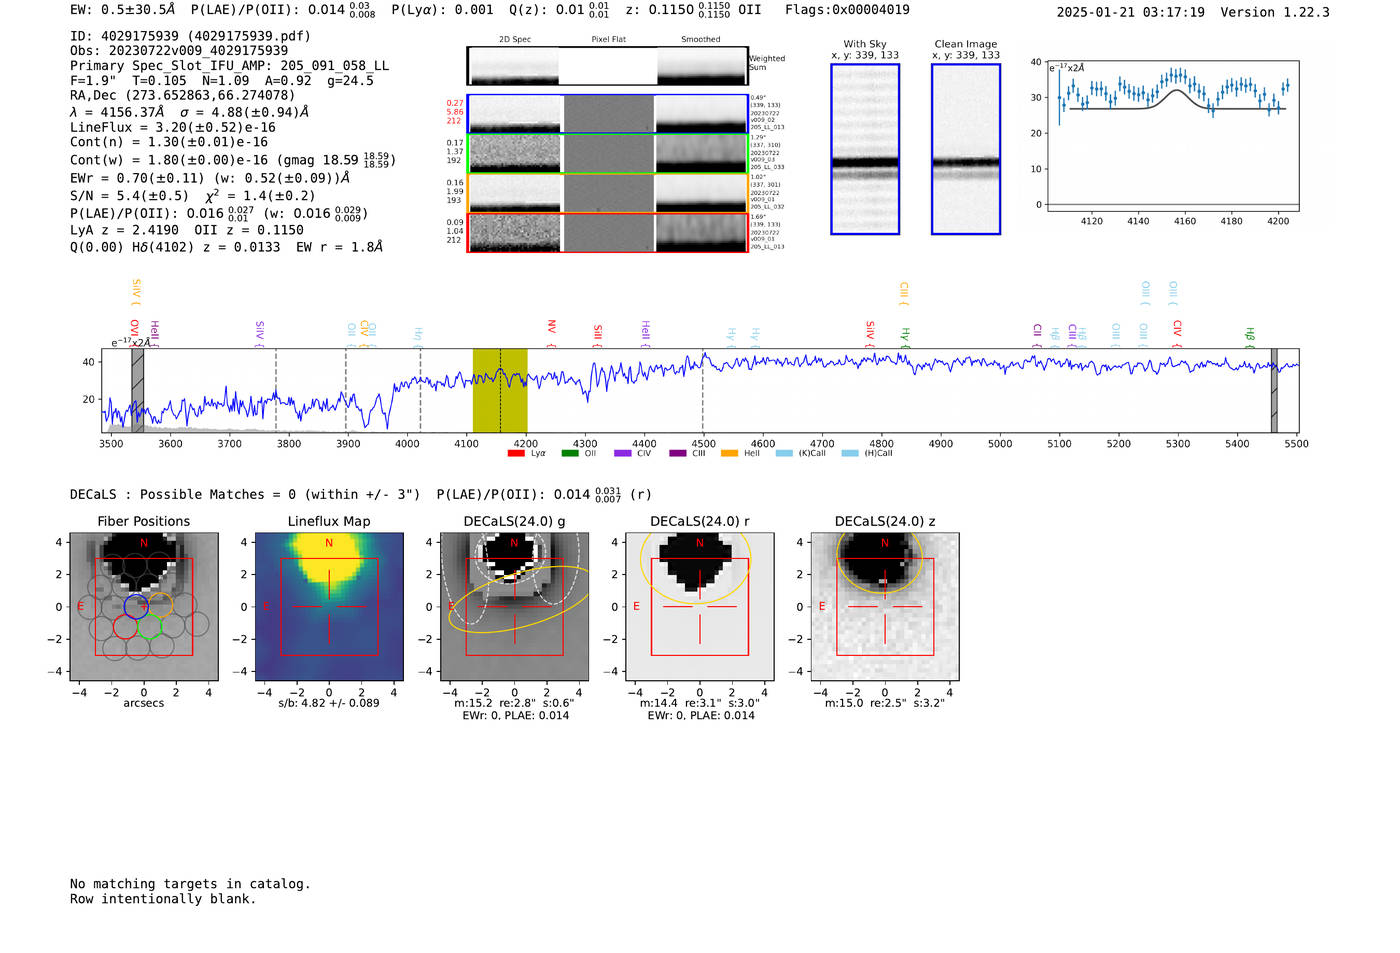Viewport: 1400px width, 953px height.
Task: Select the orange HeII legend swatch
Action: click(730, 453)
